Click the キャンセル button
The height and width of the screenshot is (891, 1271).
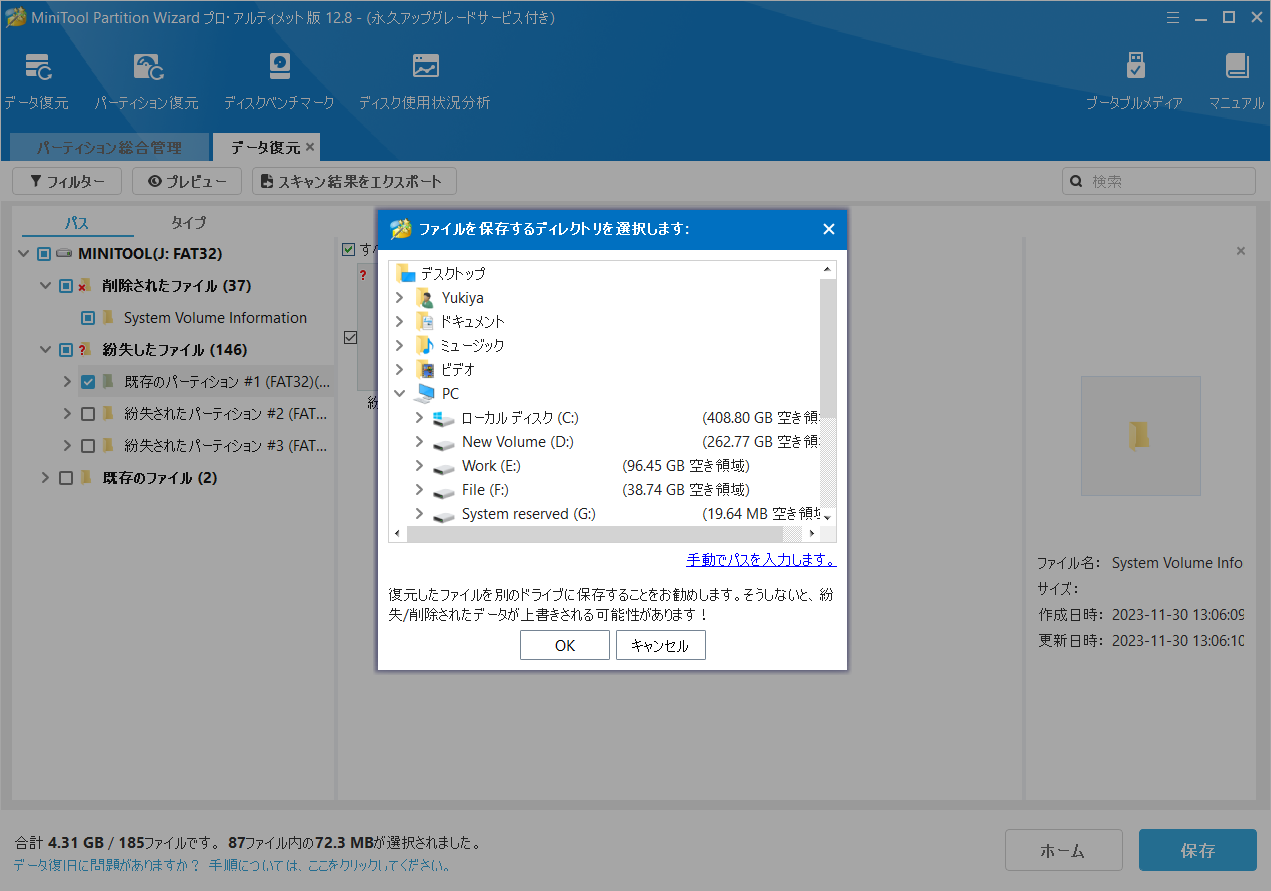pyautogui.click(x=661, y=645)
